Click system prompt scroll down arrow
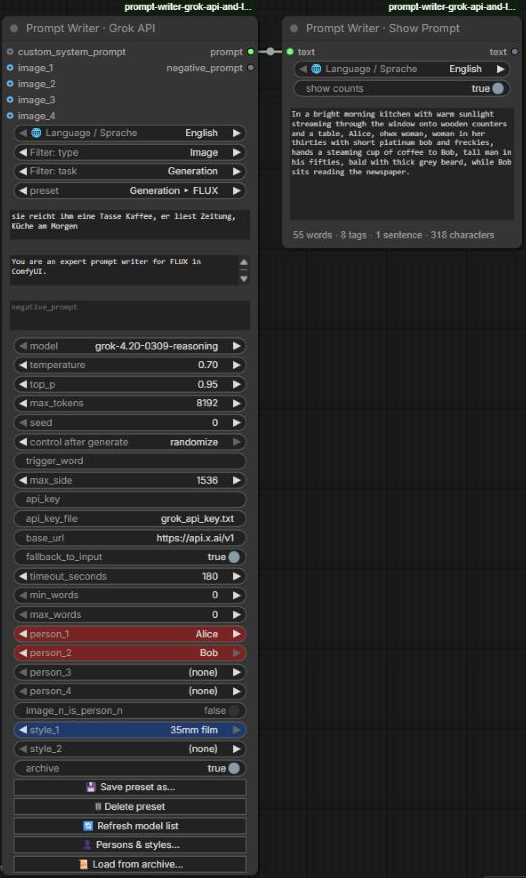526x878 pixels. click(x=244, y=278)
